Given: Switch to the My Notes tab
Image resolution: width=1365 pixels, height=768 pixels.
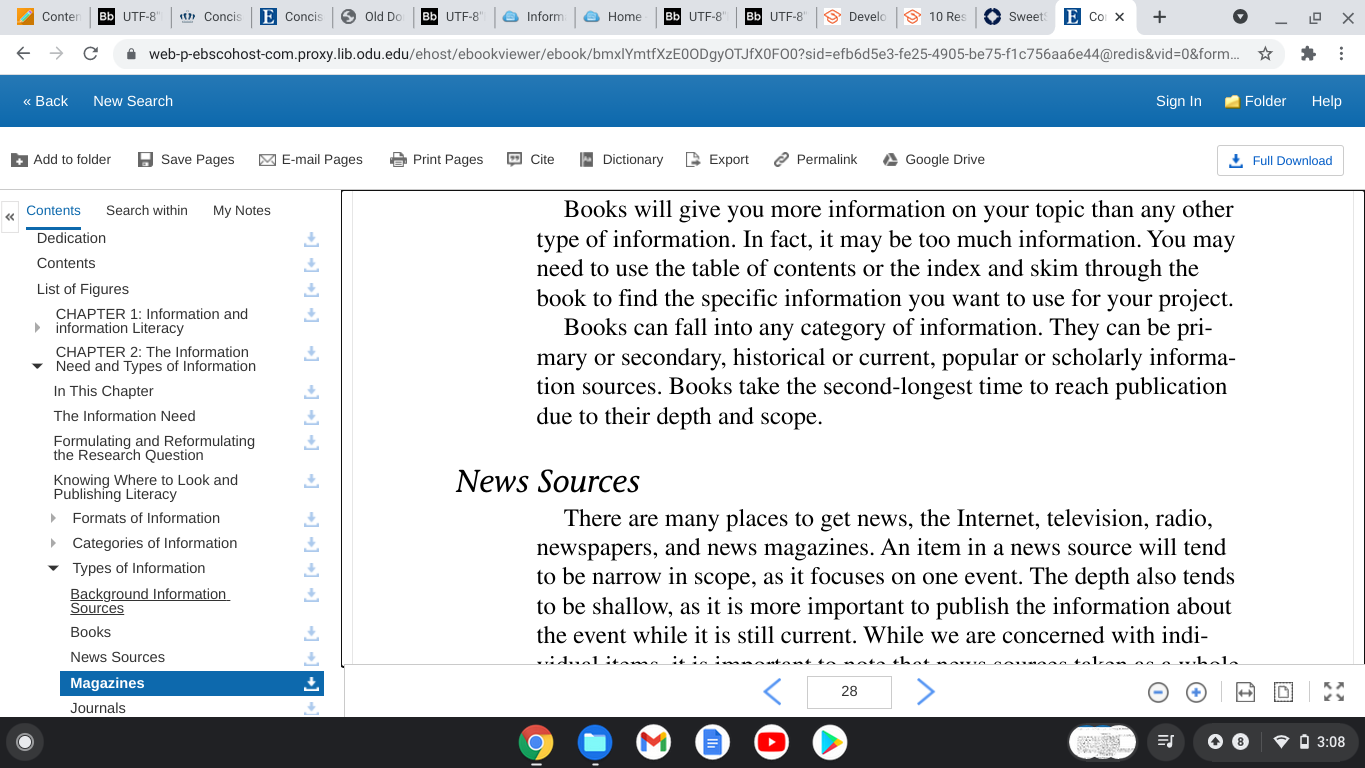Looking at the screenshot, I should (x=242, y=210).
